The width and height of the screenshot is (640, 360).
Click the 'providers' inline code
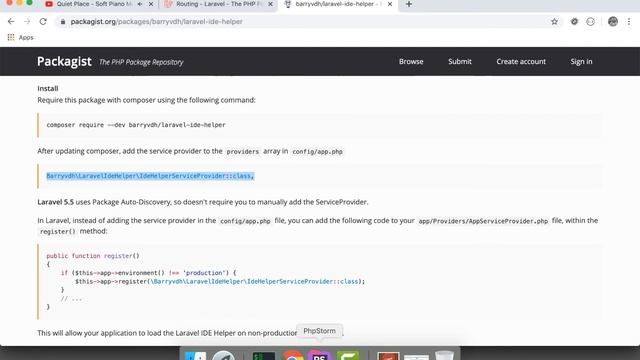tap(242, 151)
